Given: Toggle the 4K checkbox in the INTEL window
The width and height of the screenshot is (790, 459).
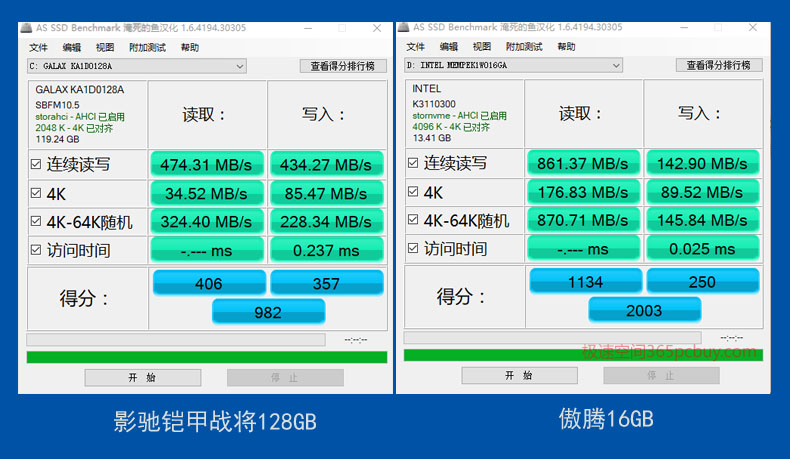Looking at the screenshot, I should tap(413, 191).
